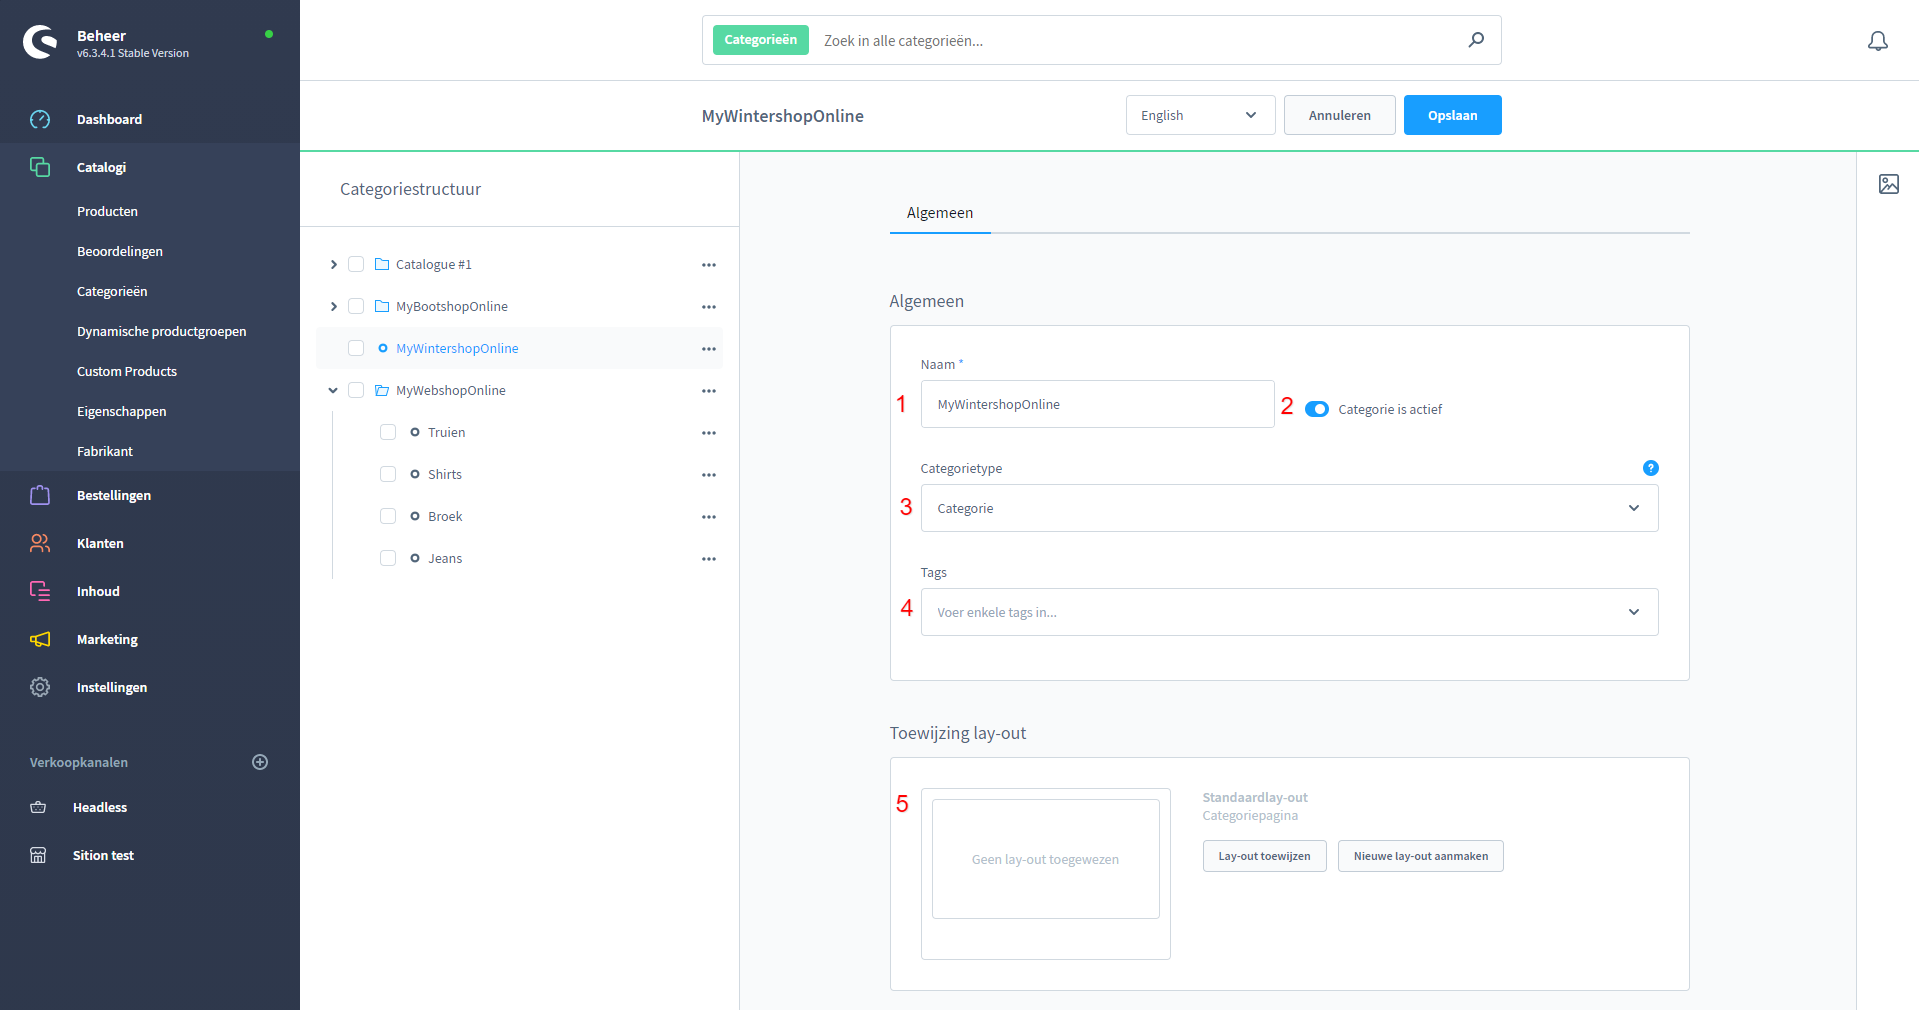
Task: Open Instellingen gear icon
Action: (40, 687)
